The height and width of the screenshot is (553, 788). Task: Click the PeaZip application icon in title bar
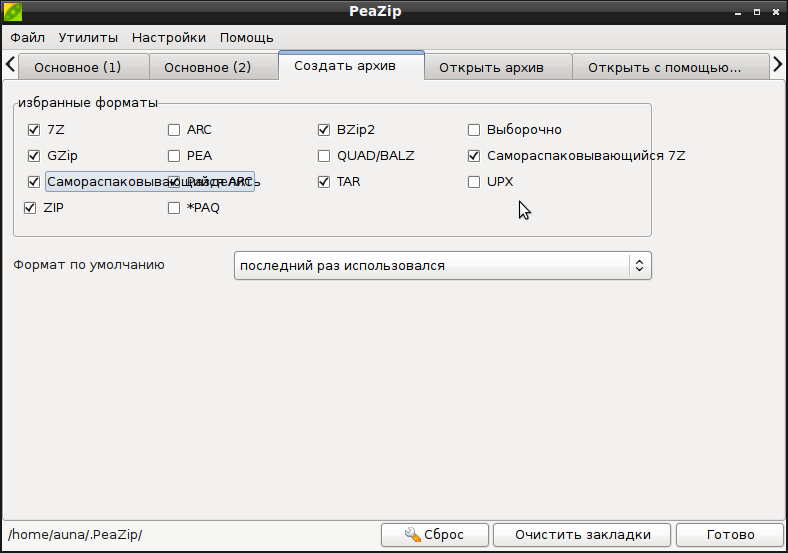[x=13, y=12]
